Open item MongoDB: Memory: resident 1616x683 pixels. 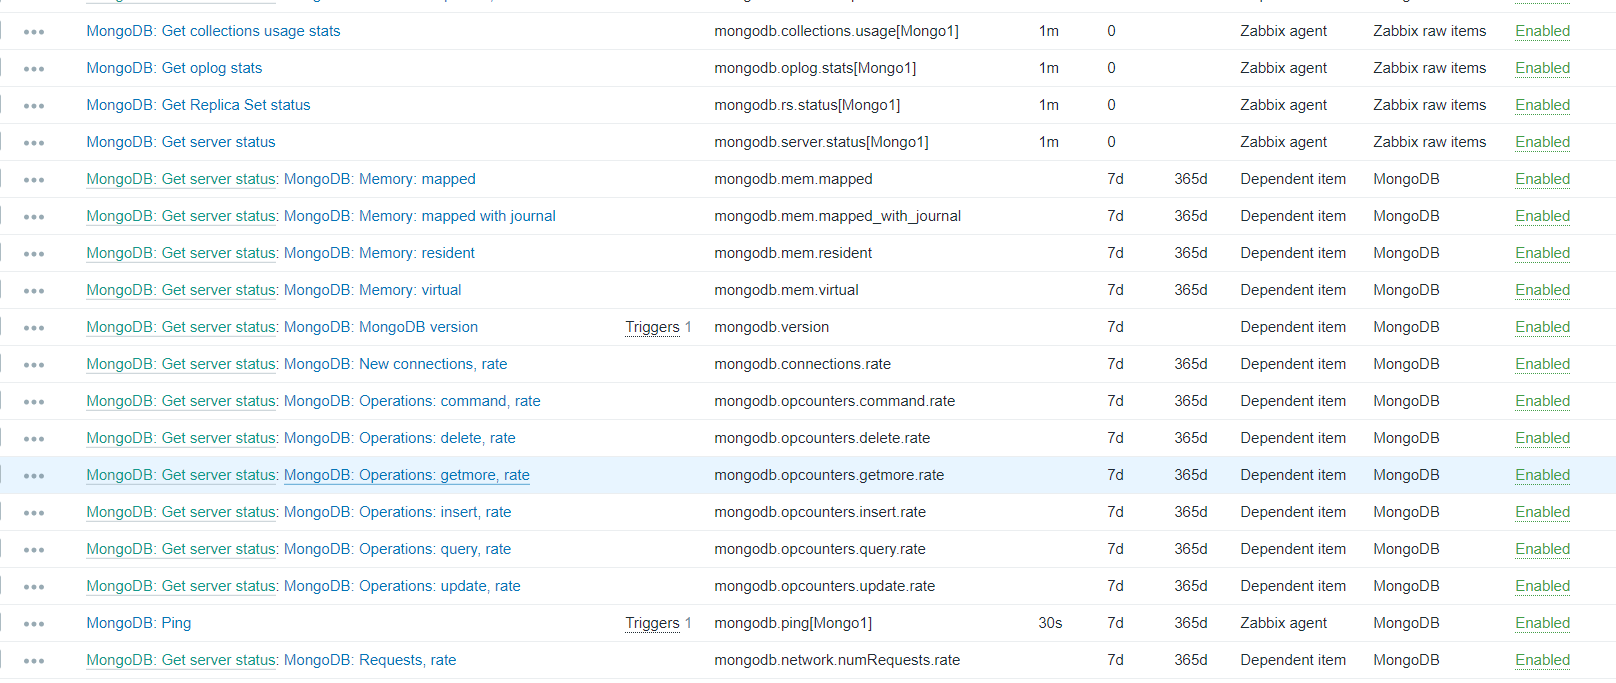pyautogui.click(x=379, y=253)
